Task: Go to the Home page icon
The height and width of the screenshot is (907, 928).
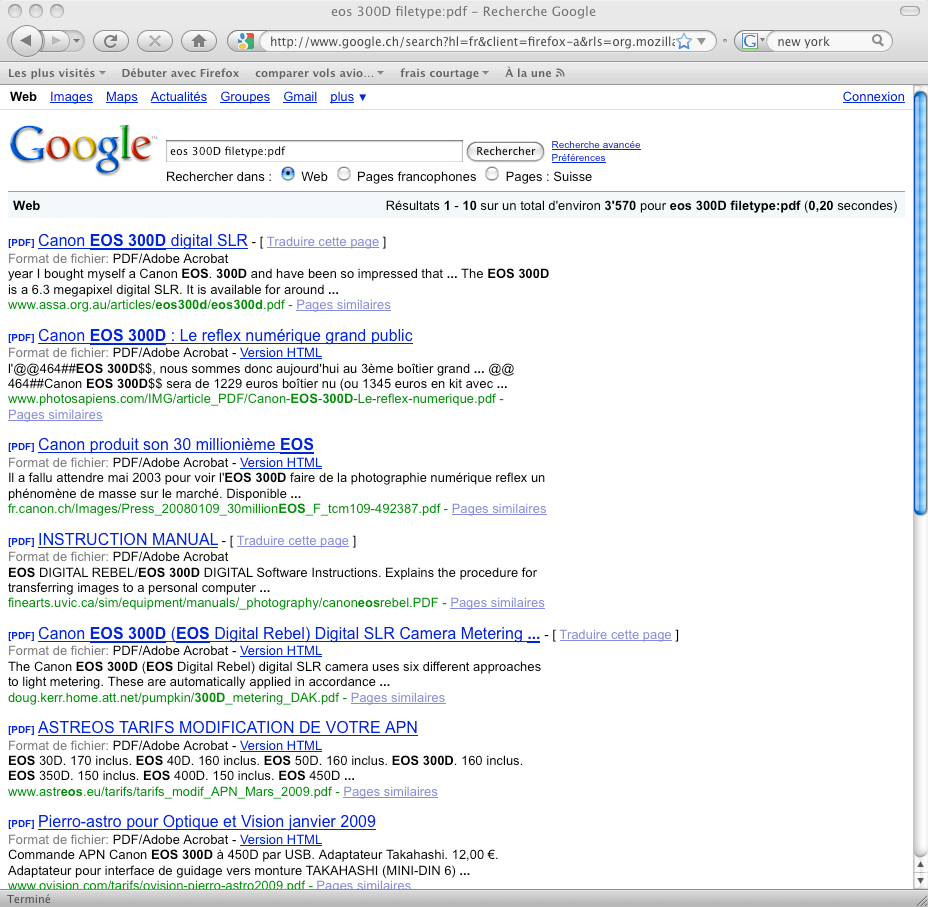Action: pos(199,41)
